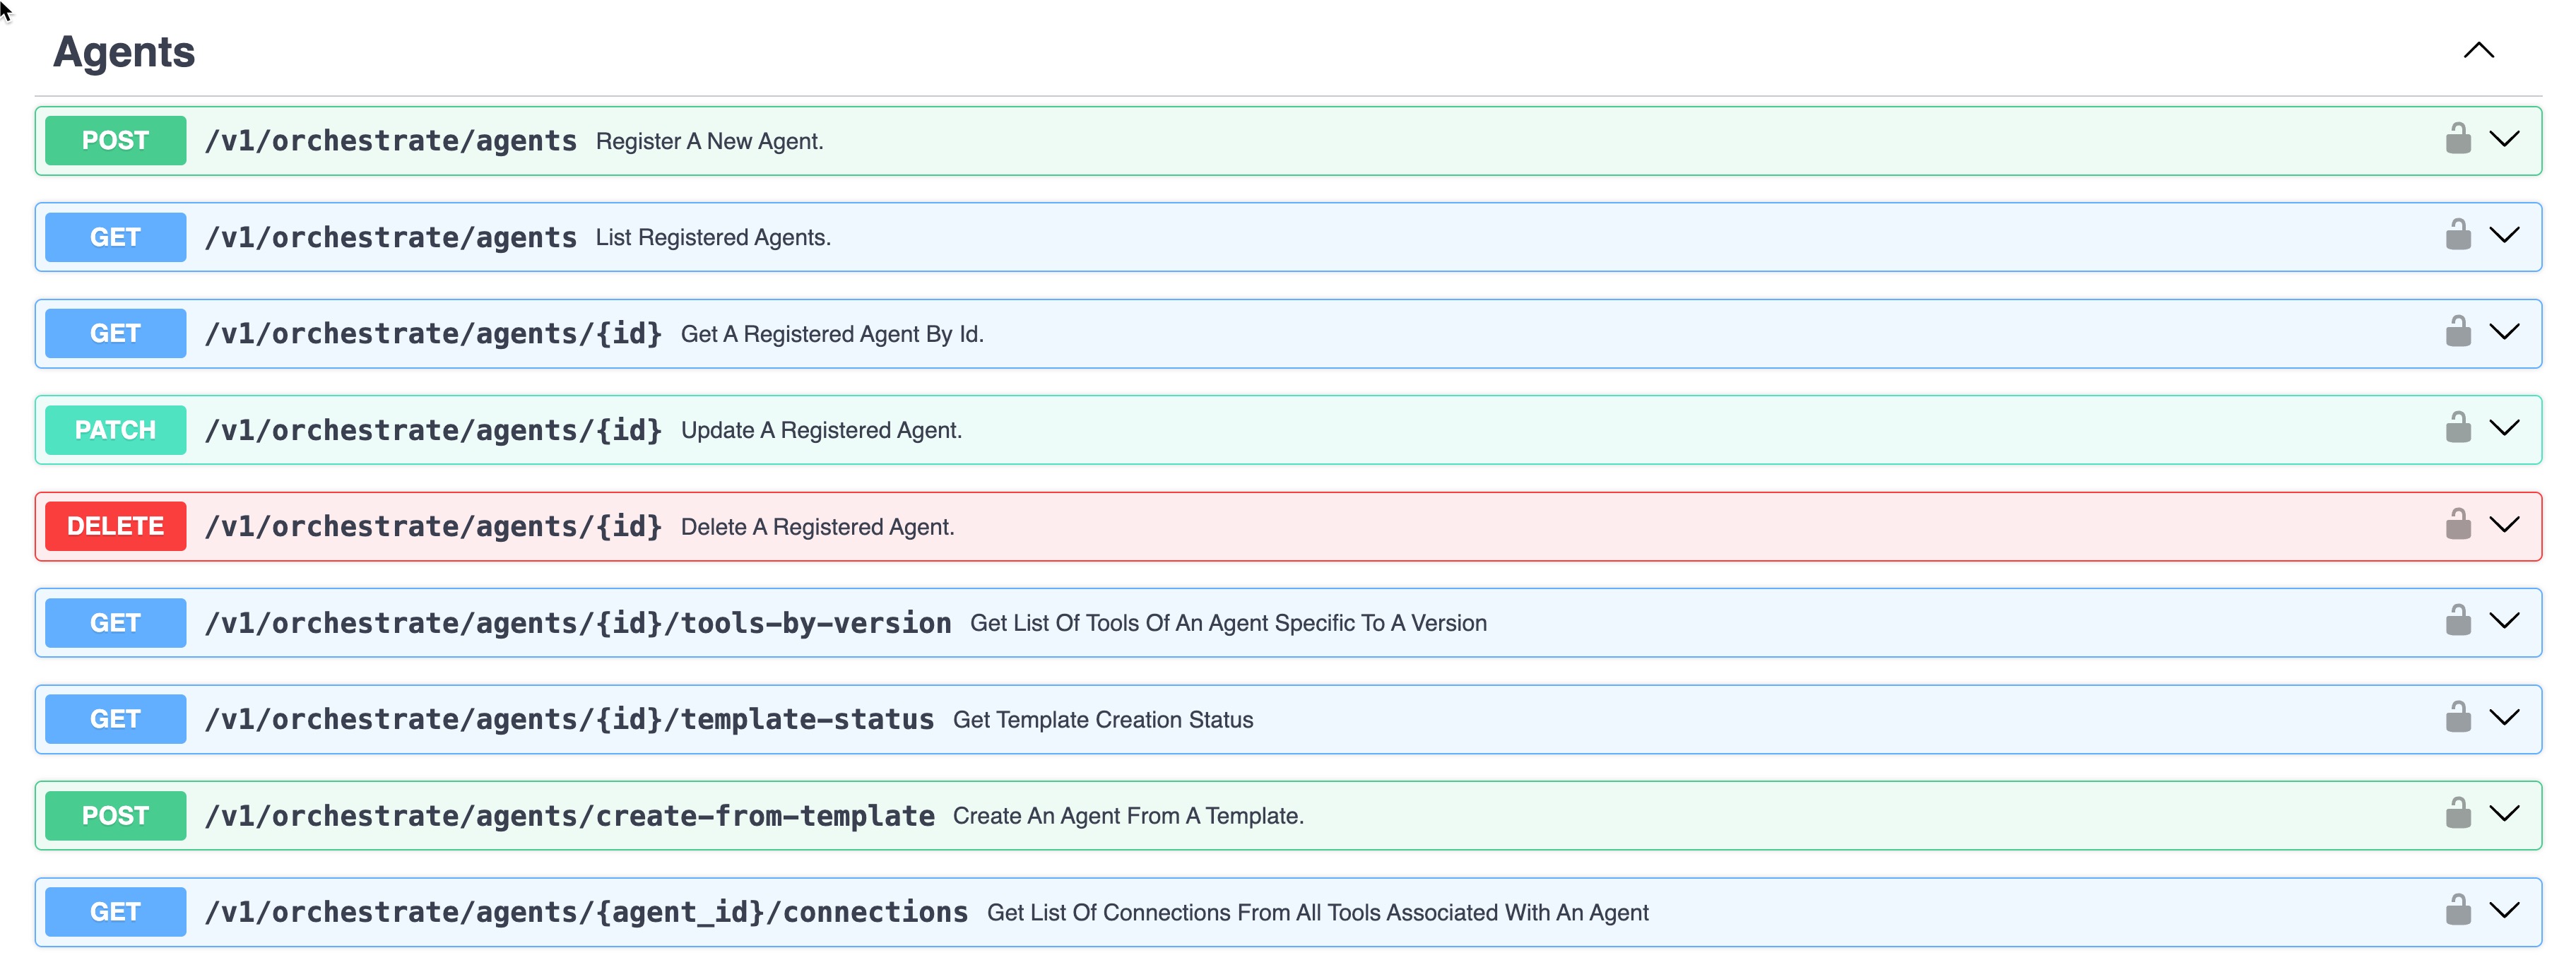The image size is (2576, 972).
Task: Click the Agents section heading
Action: point(123,51)
